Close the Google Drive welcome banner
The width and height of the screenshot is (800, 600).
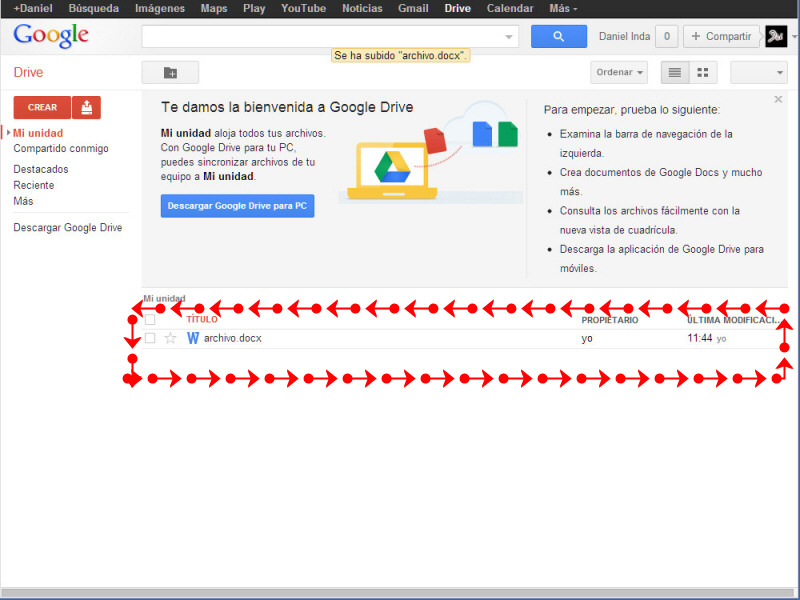click(x=778, y=99)
